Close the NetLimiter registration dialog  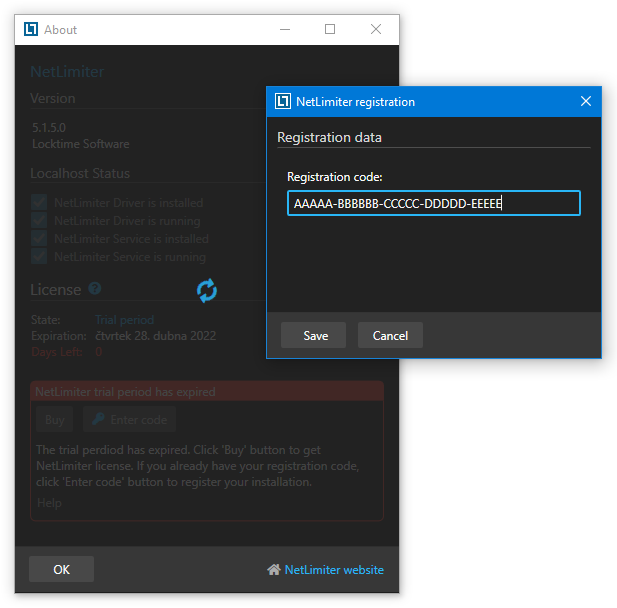click(x=586, y=102)
